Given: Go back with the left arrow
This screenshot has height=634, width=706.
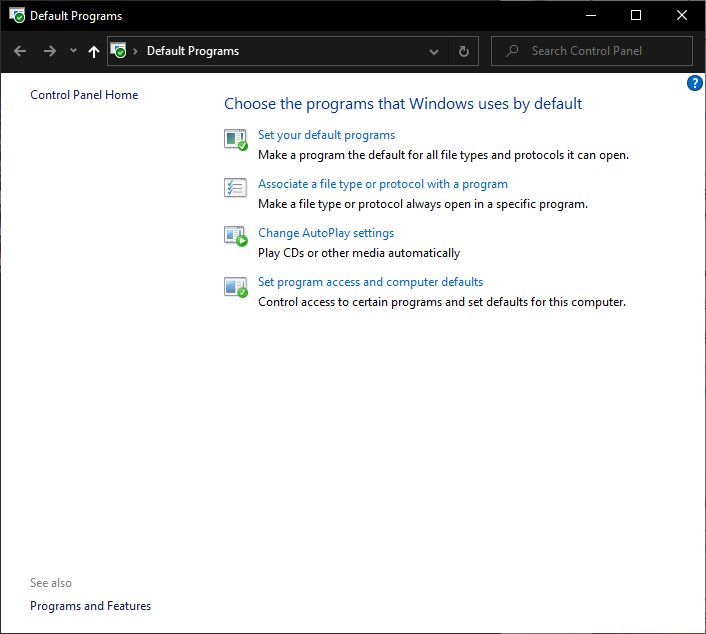Looking at the screenshot, I should (20, 51).
